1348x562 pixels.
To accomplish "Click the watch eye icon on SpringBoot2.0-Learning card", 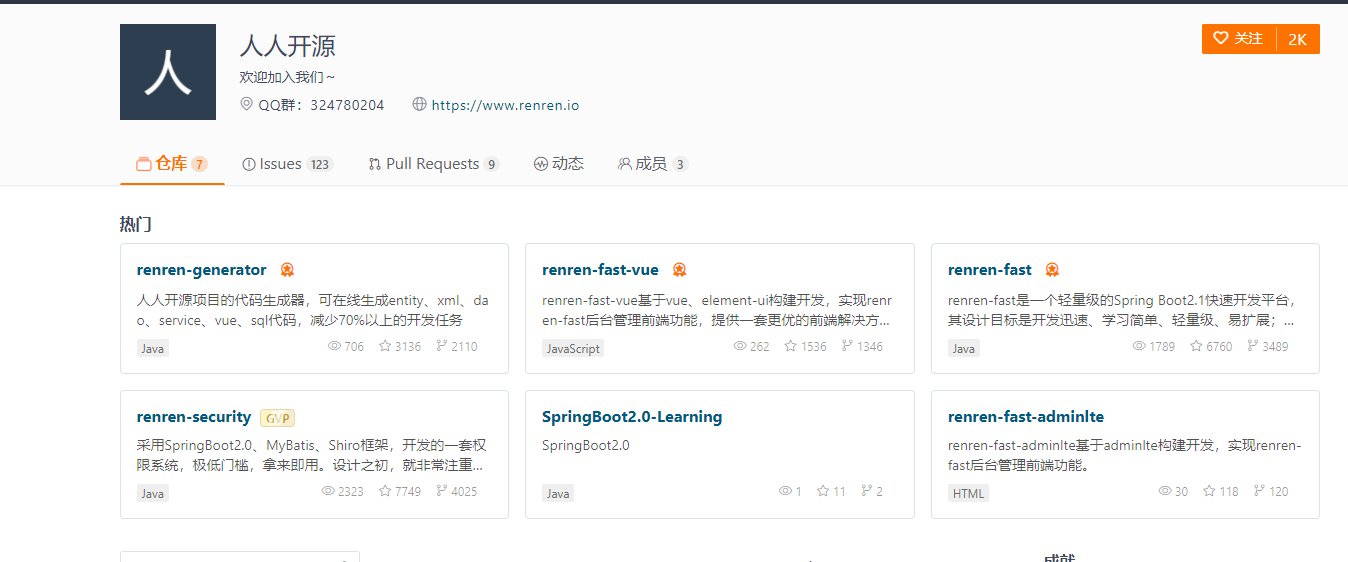I will click(x=786, y=491).
